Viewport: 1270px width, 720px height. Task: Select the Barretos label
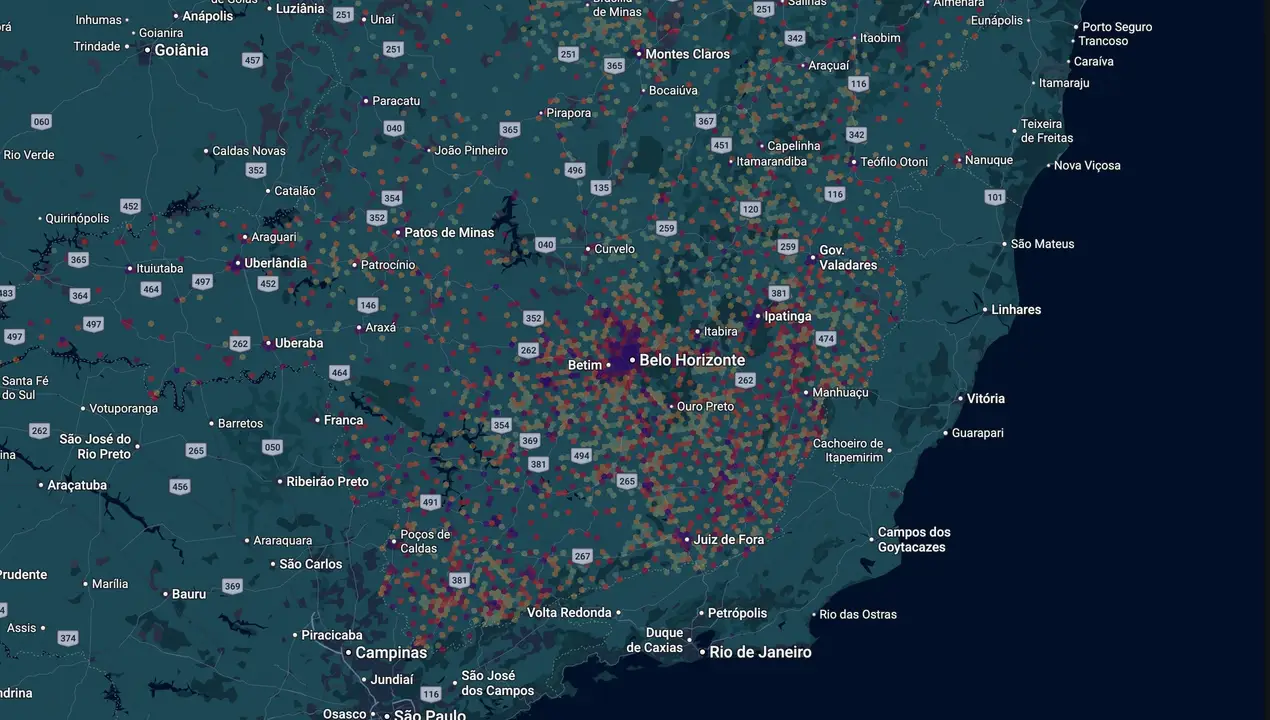click(241, 423)
